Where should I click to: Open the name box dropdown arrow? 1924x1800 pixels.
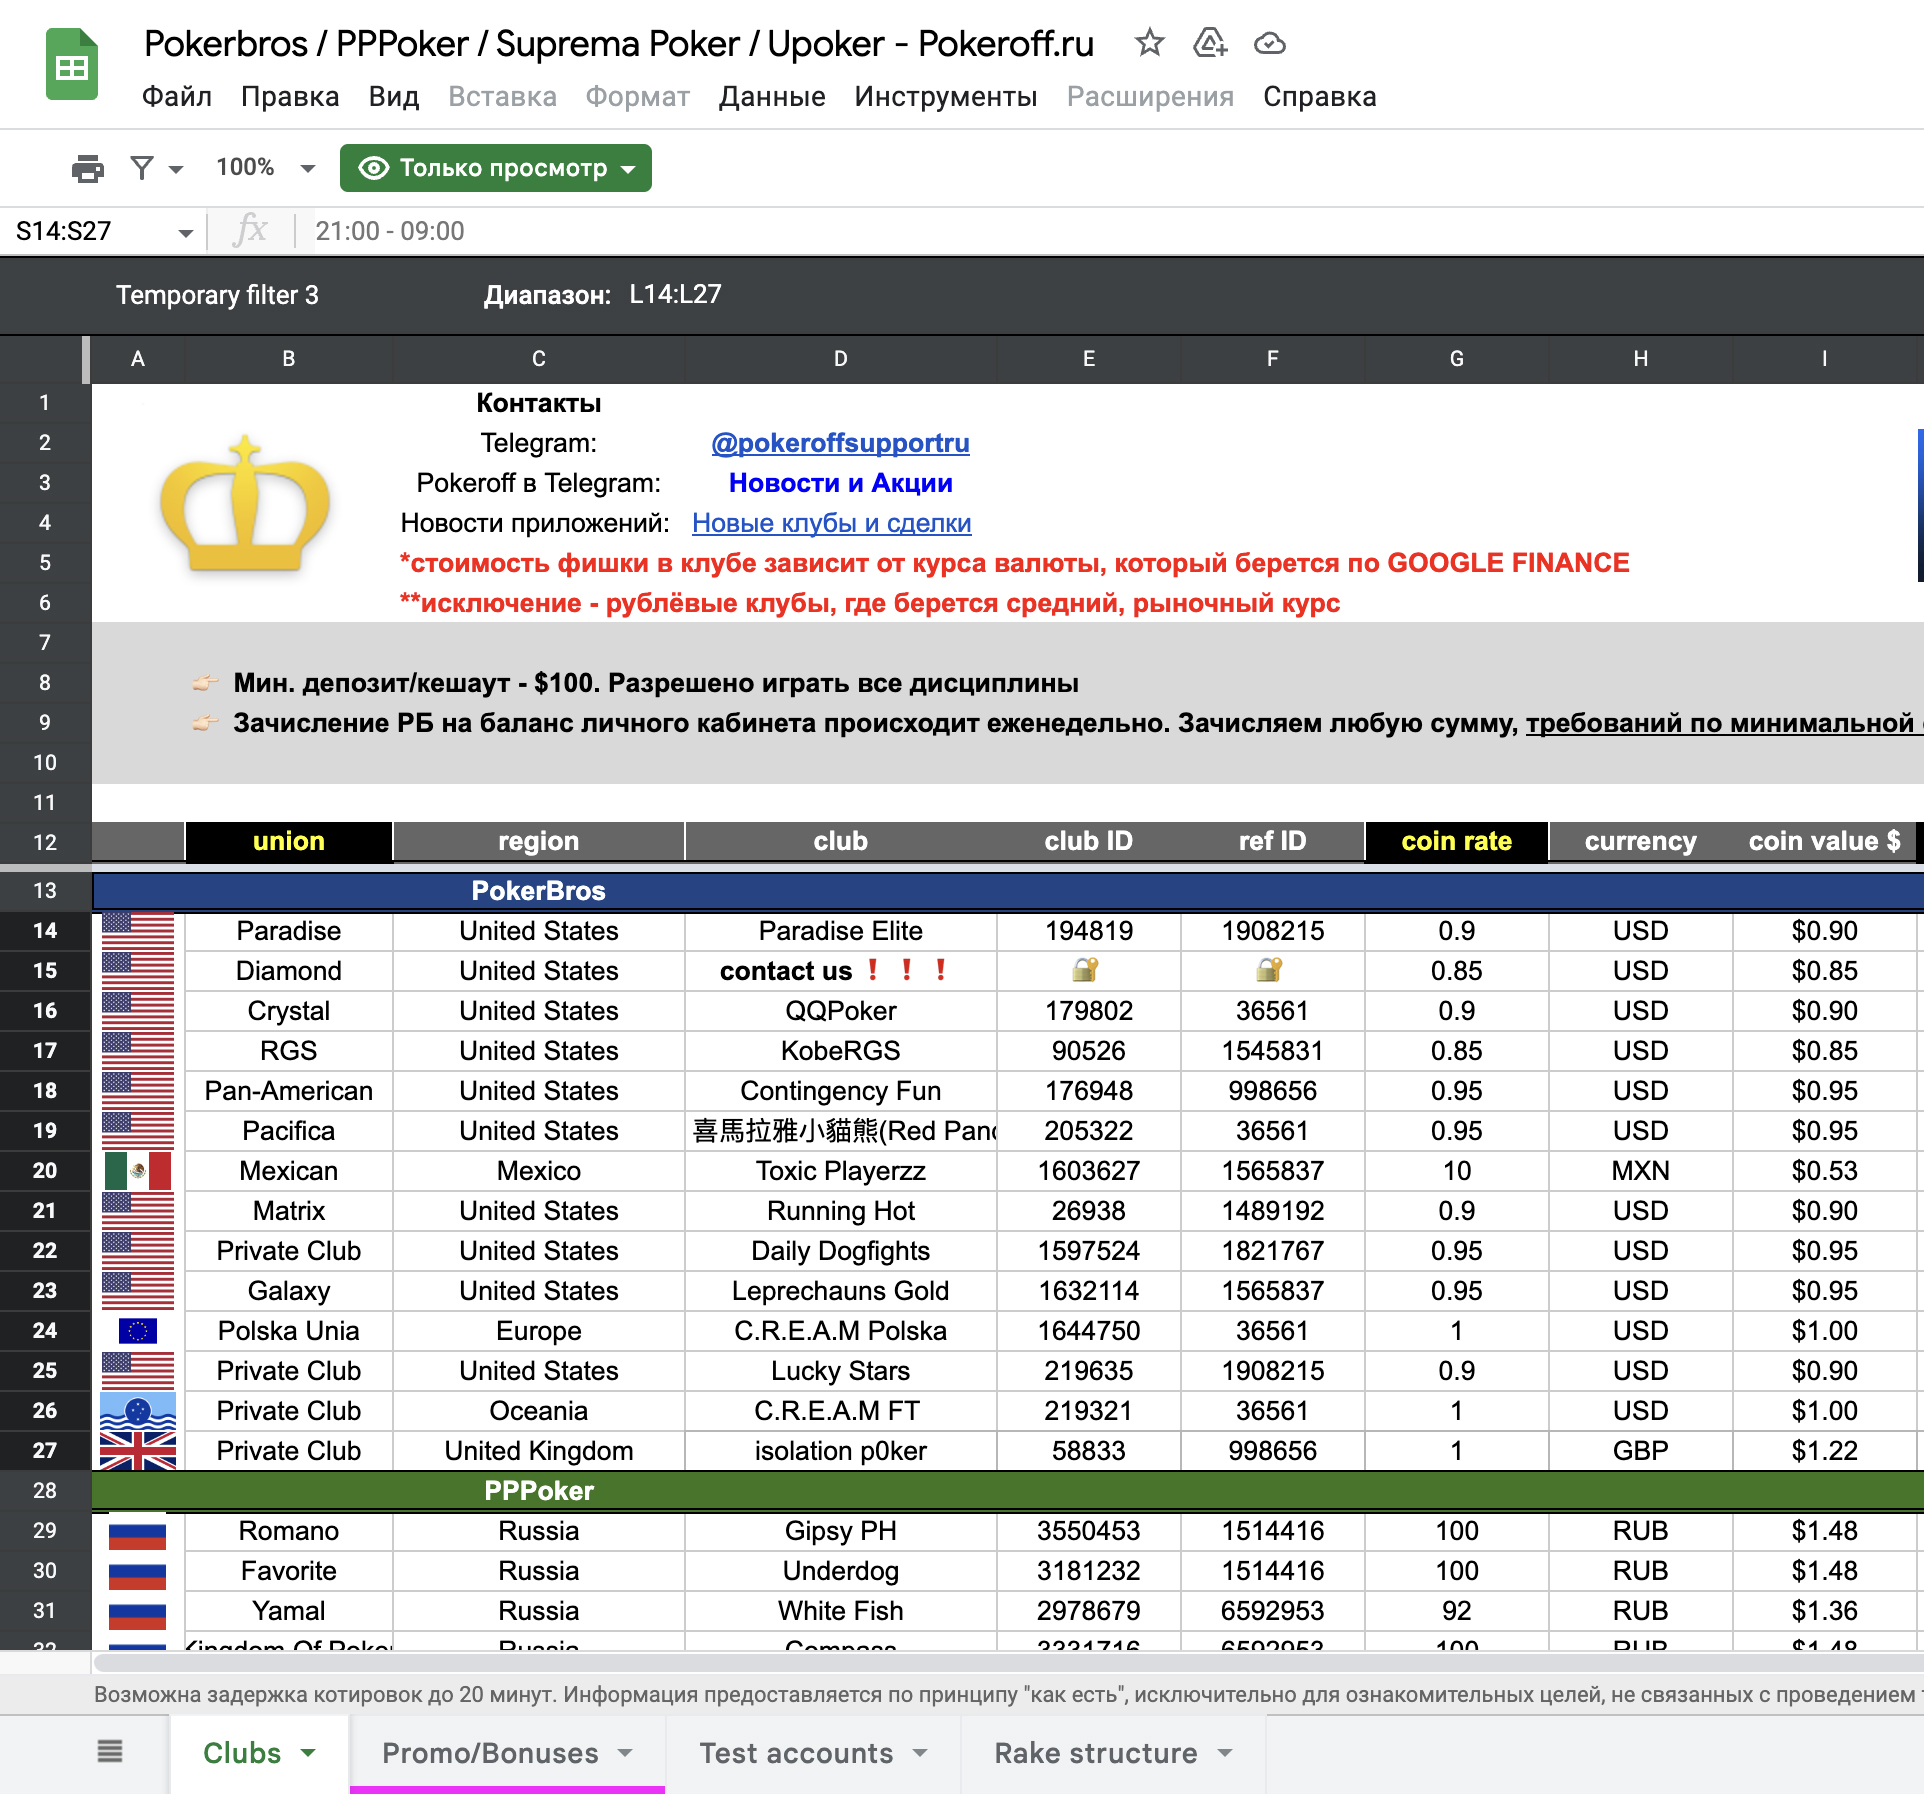click(x=185, y=232)
